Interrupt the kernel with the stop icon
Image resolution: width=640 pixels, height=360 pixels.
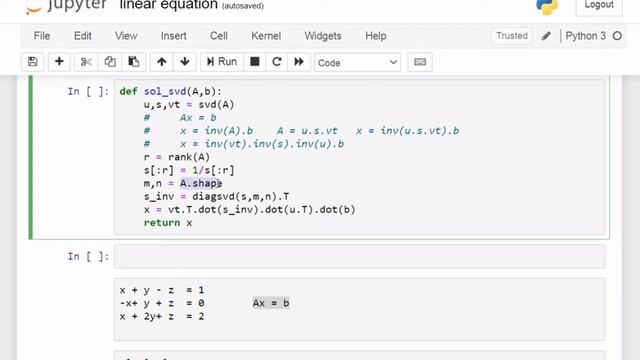point(255,62)
